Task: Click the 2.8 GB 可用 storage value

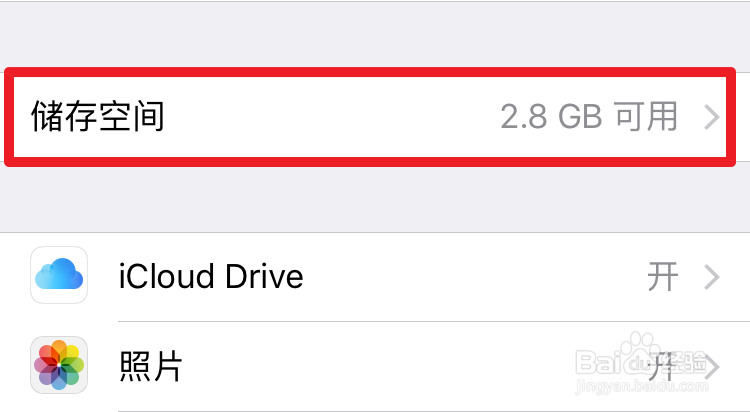Action: (589, 117)
